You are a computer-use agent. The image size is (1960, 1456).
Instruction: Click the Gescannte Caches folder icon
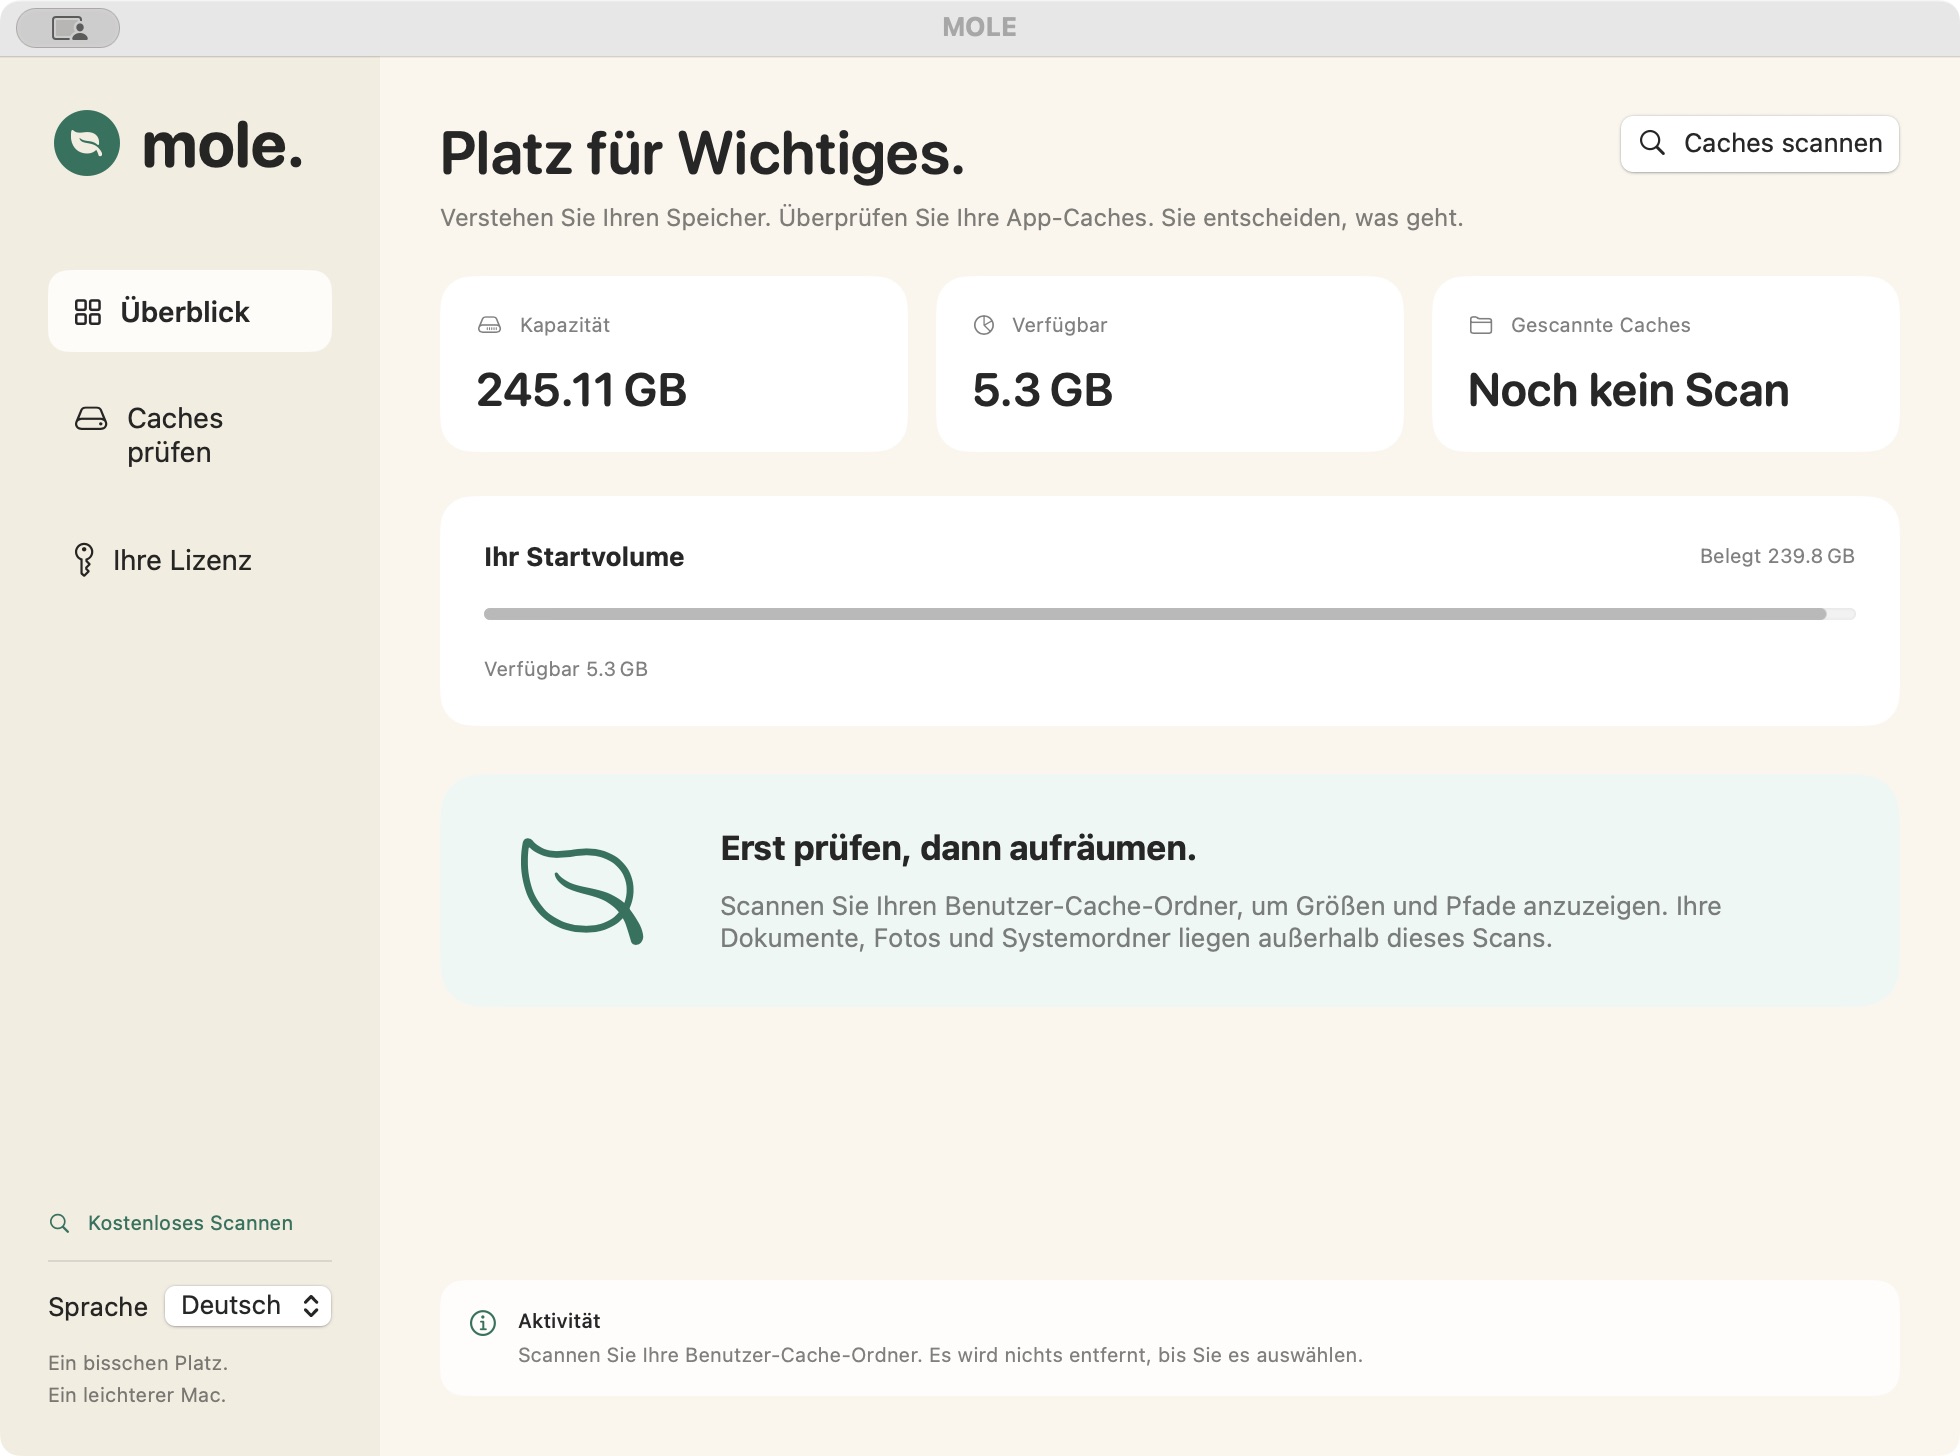pos(1481,325)
